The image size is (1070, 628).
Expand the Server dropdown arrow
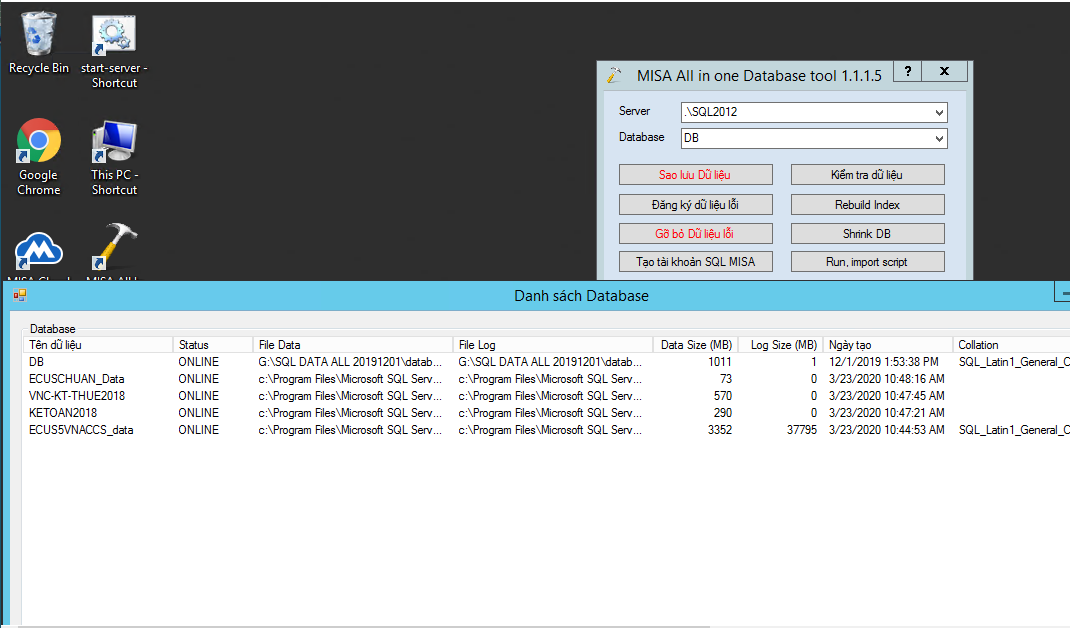point(939,112)
